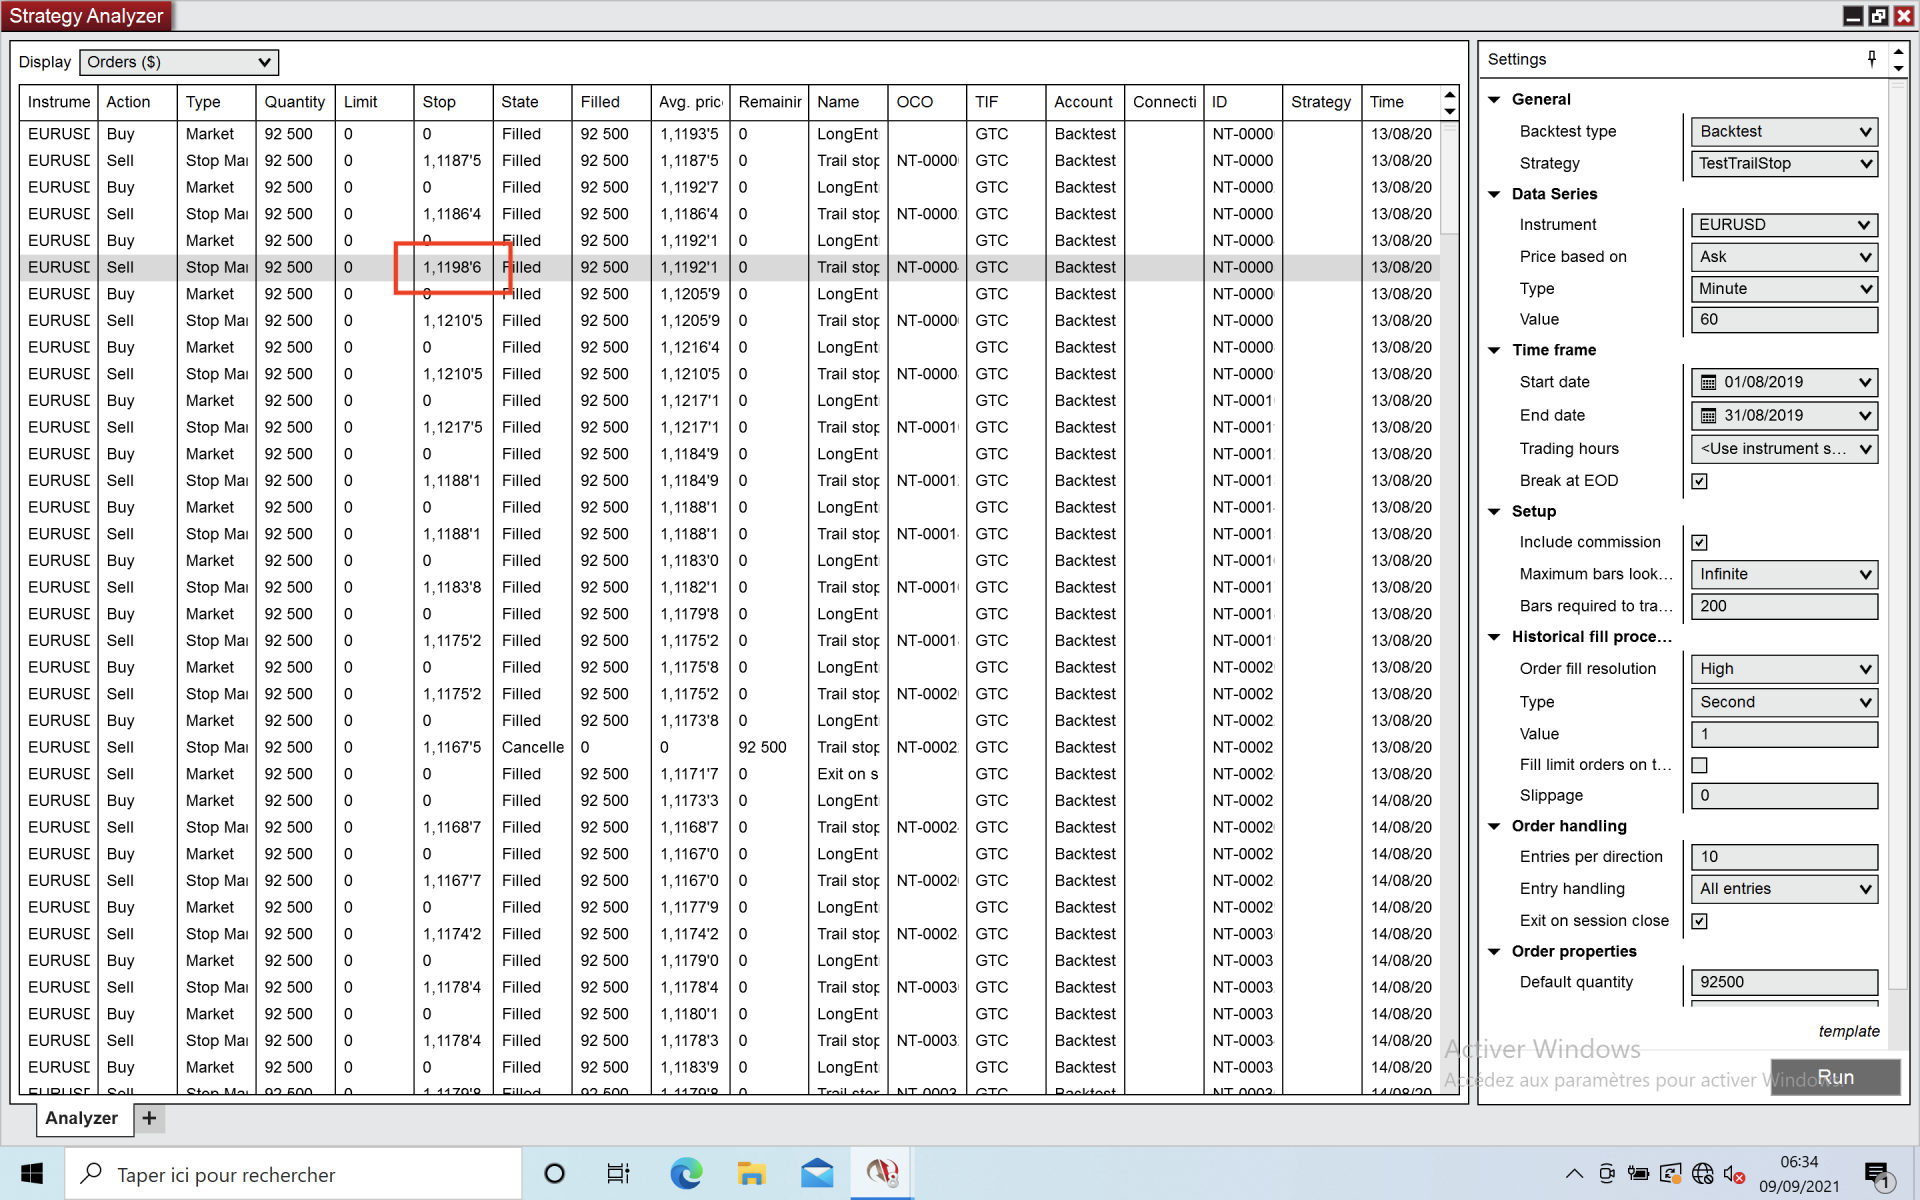Screen dimensions: 1920x1200
Task: Click the plus icon to add a new Analyzer tab
Action: [x=149, y=1118]
